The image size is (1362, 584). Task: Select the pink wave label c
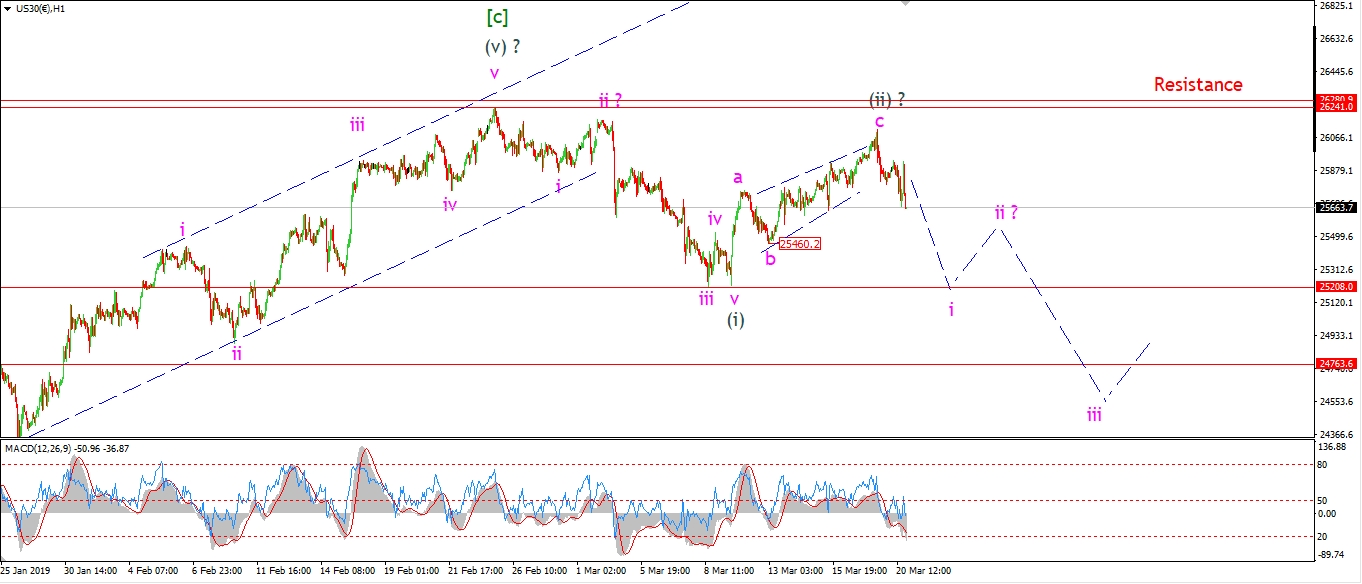pos(878,121)
